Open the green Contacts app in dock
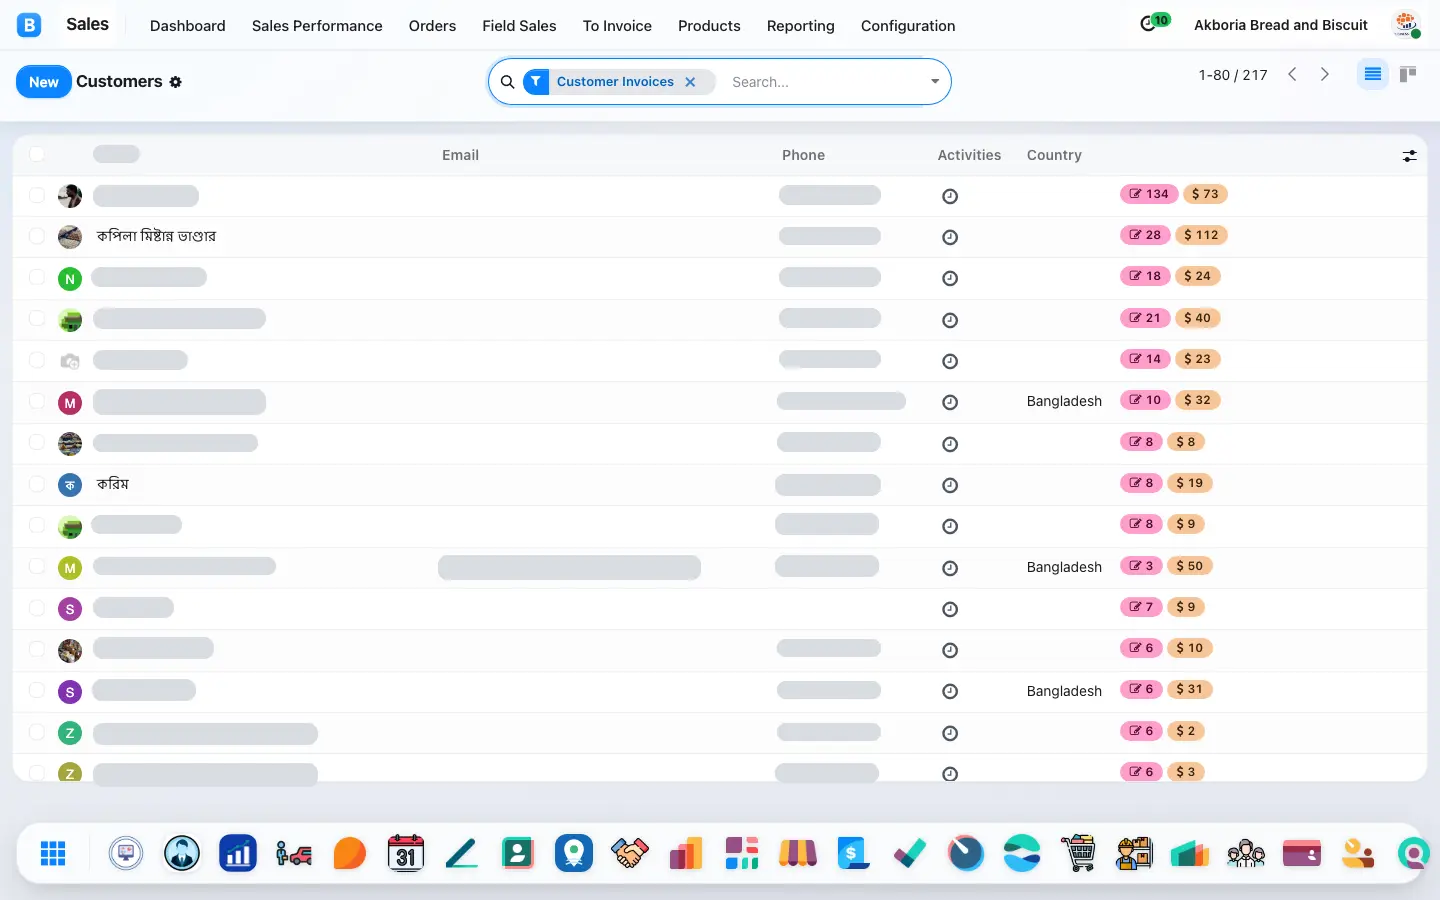1440x900 pixels. tap(518, 853)
